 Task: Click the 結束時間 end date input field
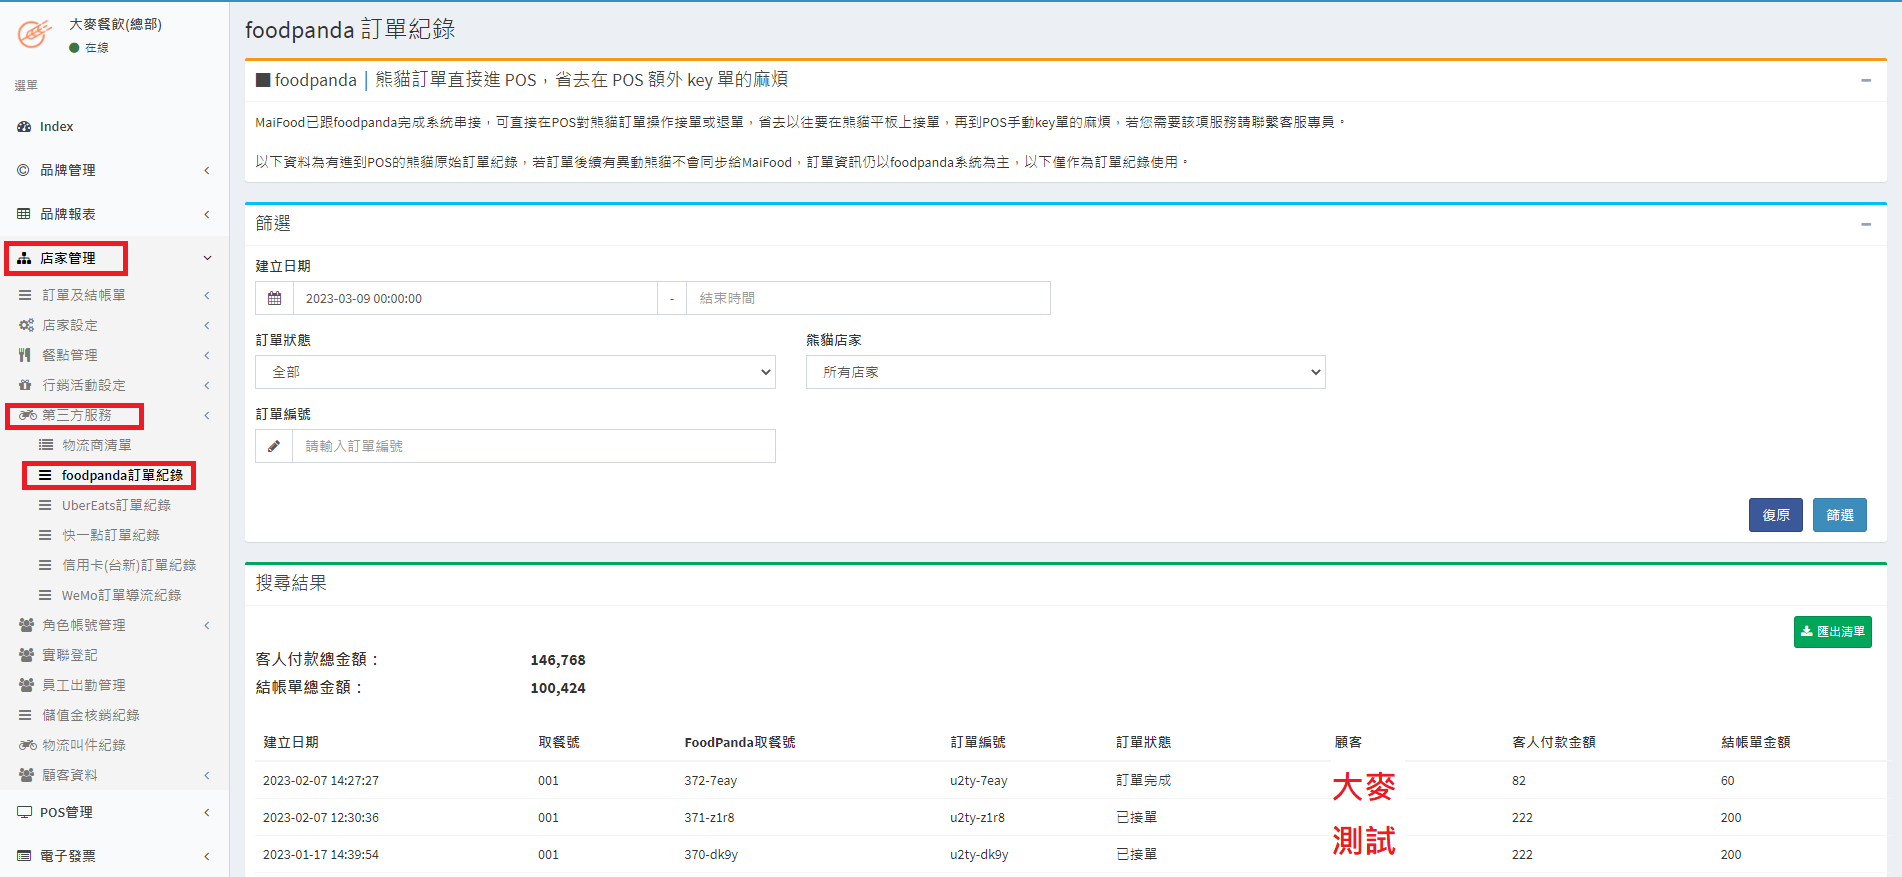(x=867, y=298)
